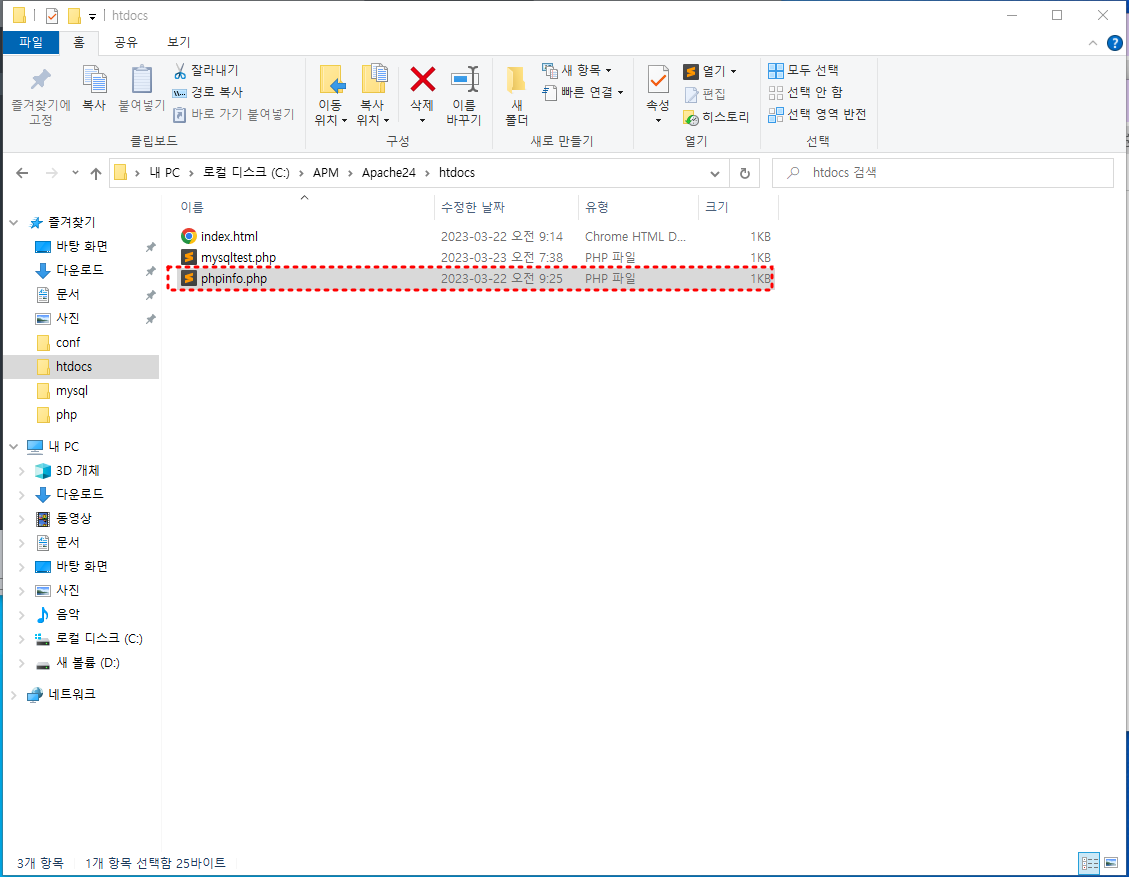Open Help with the question mark icon
Viewport: 1129px width, 877px height.
[x=1114, y=43]
